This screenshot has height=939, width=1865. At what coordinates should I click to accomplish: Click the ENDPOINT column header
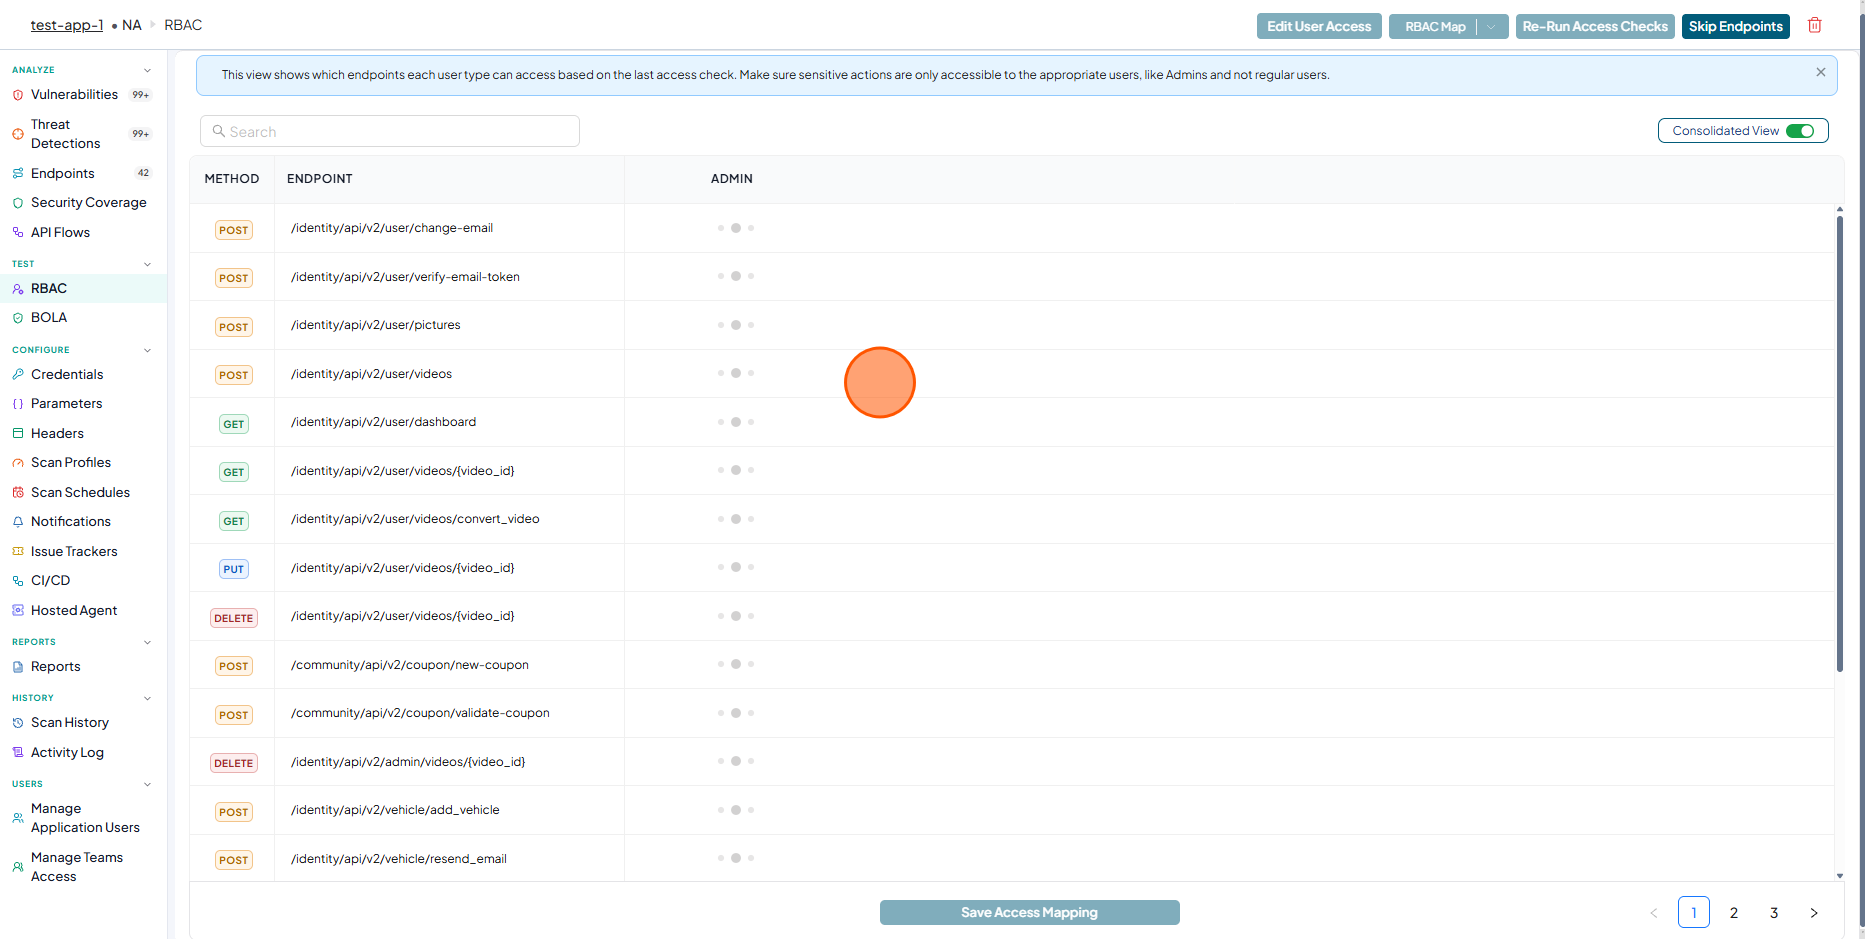320,179
